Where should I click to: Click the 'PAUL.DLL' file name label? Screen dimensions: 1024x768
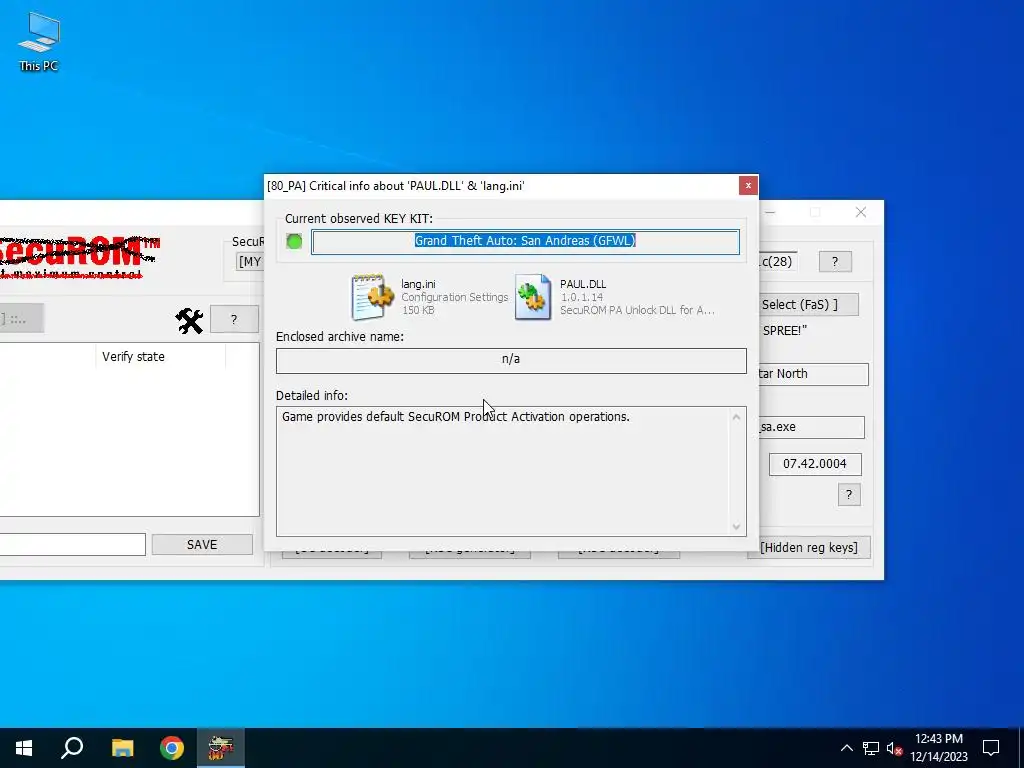(x=583, y=284)
